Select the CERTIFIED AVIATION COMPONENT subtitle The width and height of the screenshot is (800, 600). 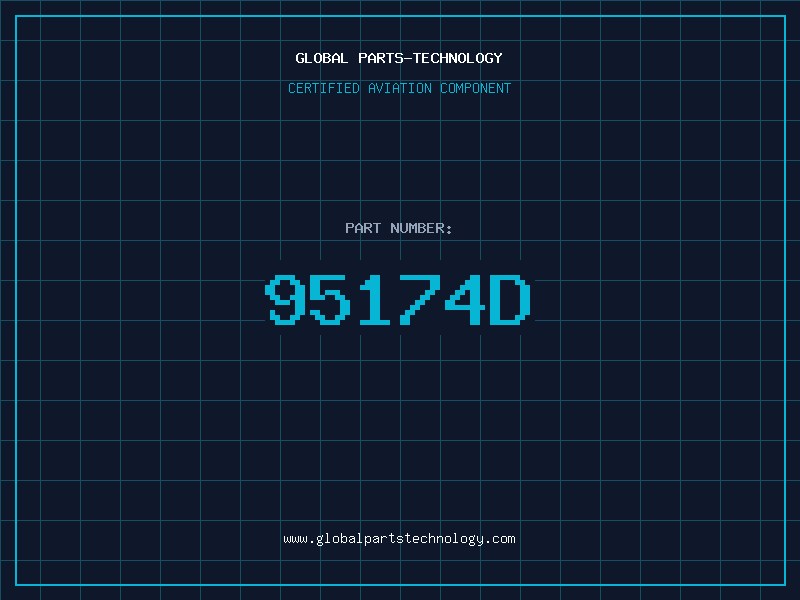[399, 88]
